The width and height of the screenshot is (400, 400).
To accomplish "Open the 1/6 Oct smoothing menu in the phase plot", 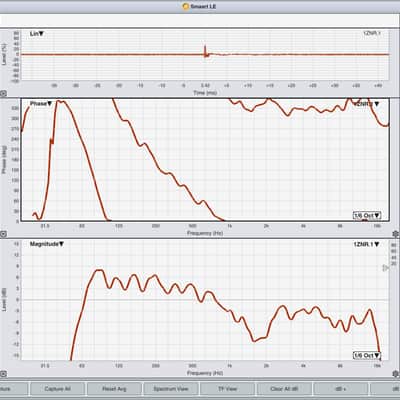I will (367, 215).
